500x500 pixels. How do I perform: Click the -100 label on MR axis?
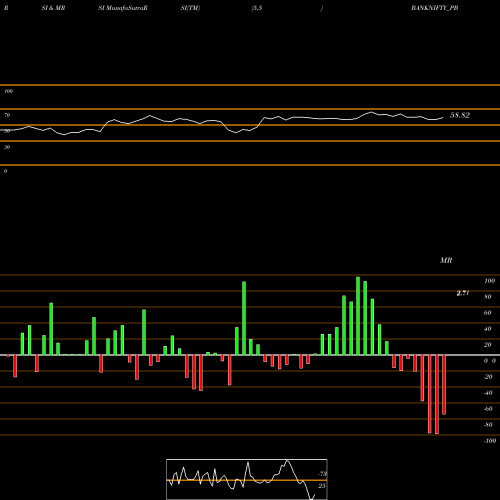click(x=490, y=441)
